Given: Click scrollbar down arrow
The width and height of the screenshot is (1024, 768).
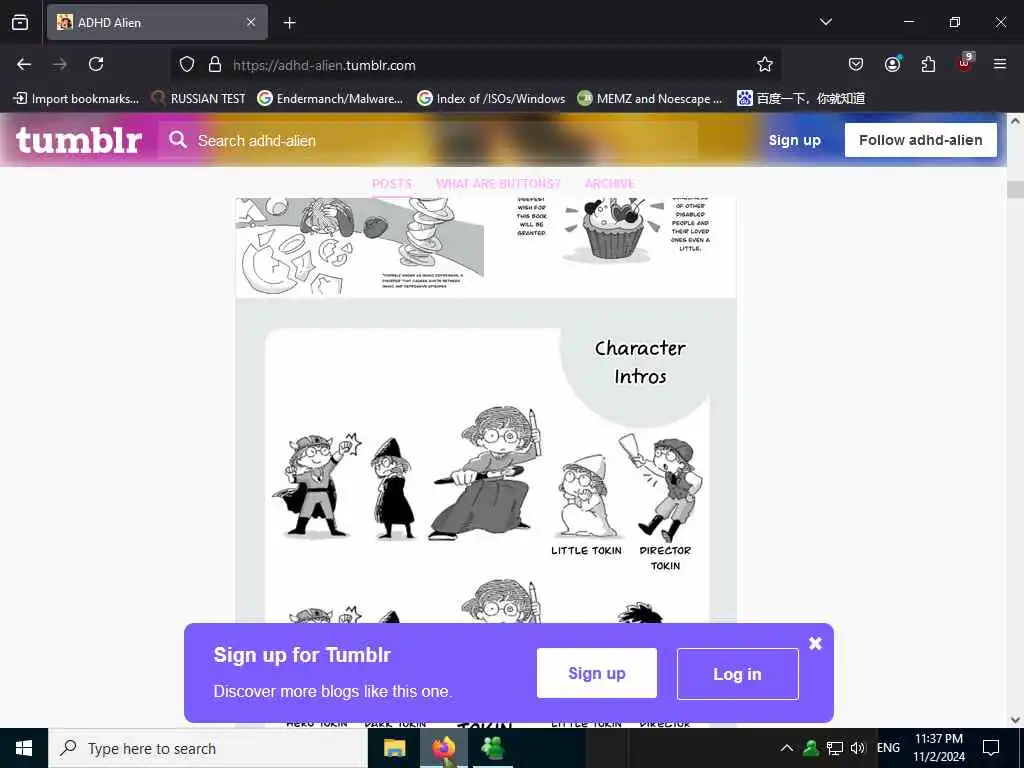Looking at the screenshot, I should 1015,720.
